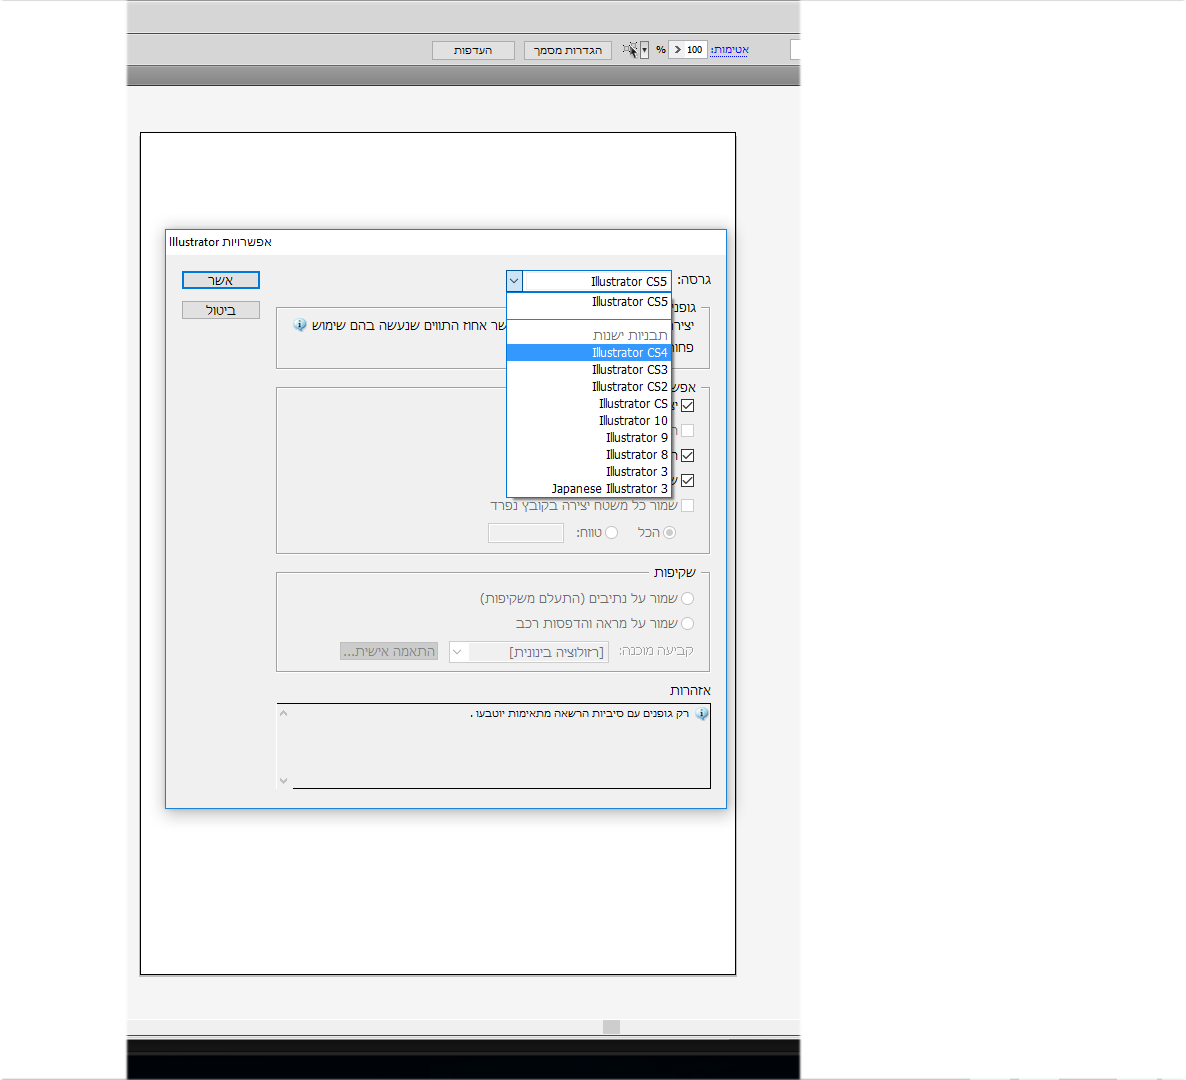This screenshot has height=1080, width=1186.
Task: Toggle checked checkbox beside Illustrator 8 row
Action: pyautogui.click(x=688, y=455)
